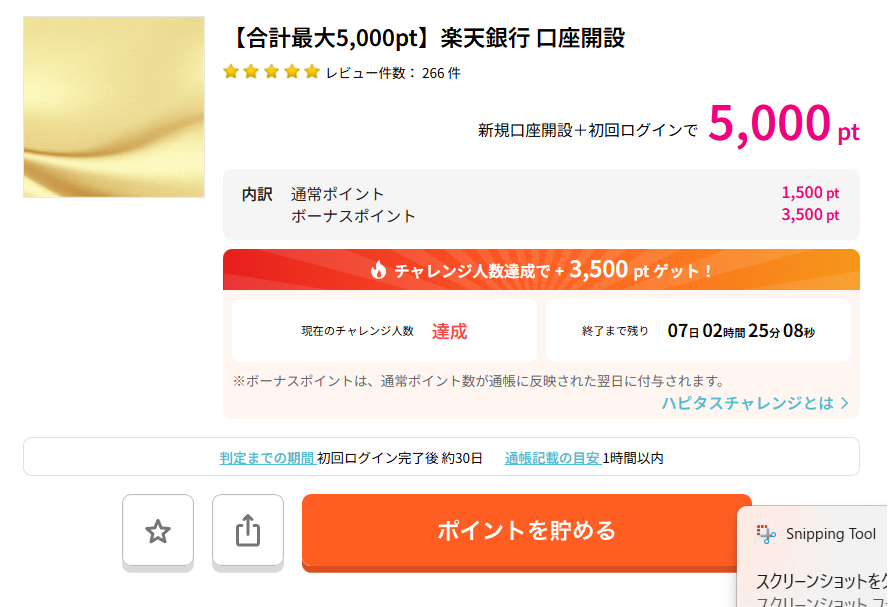Click the chevron after ハピタスチャレンジとは
Screen dimensions: 888x607
coord(845,403)
